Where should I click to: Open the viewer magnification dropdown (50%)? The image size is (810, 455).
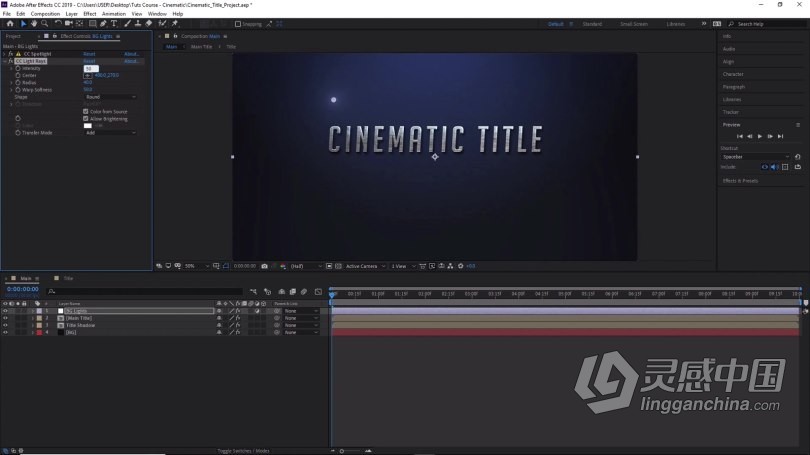click(196, 266)
